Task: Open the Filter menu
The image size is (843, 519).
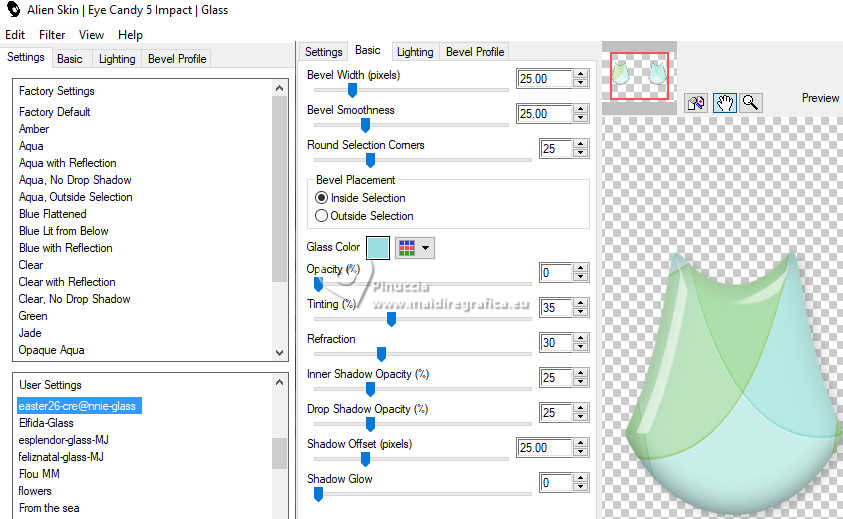Action: (x=52, y=35)
